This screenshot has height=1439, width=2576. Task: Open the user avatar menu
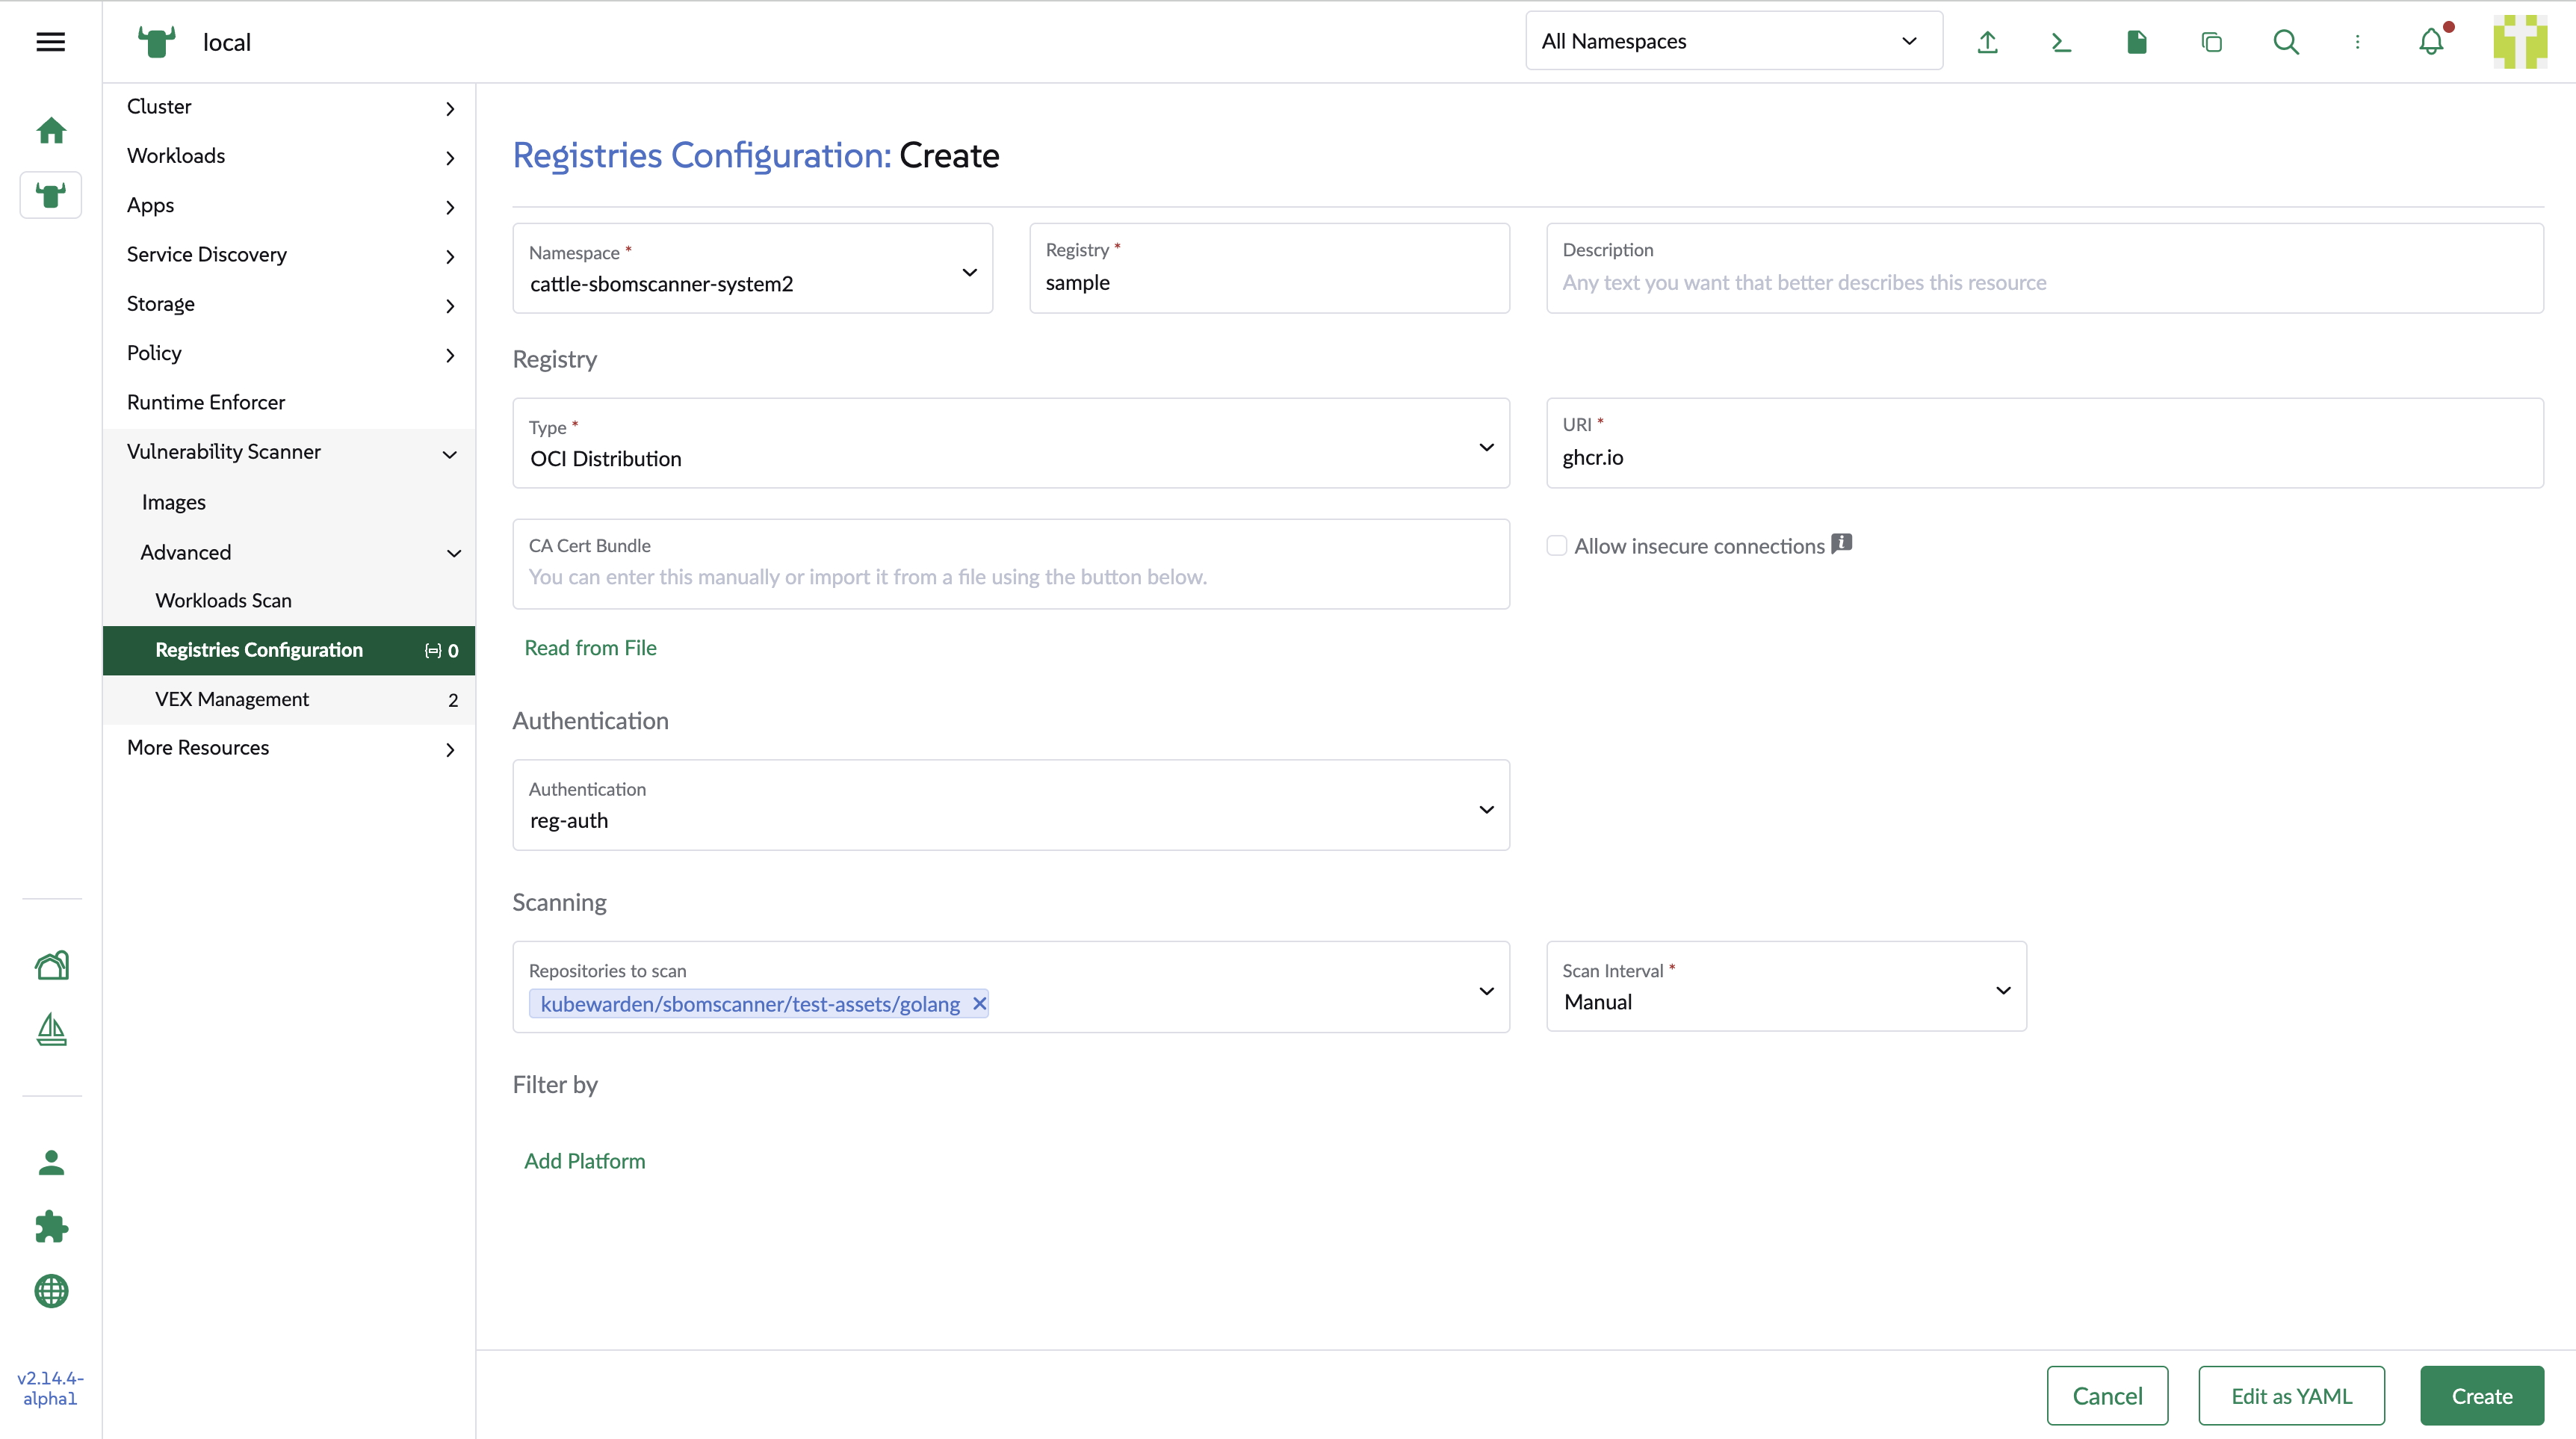click(x=2520, y=41)
